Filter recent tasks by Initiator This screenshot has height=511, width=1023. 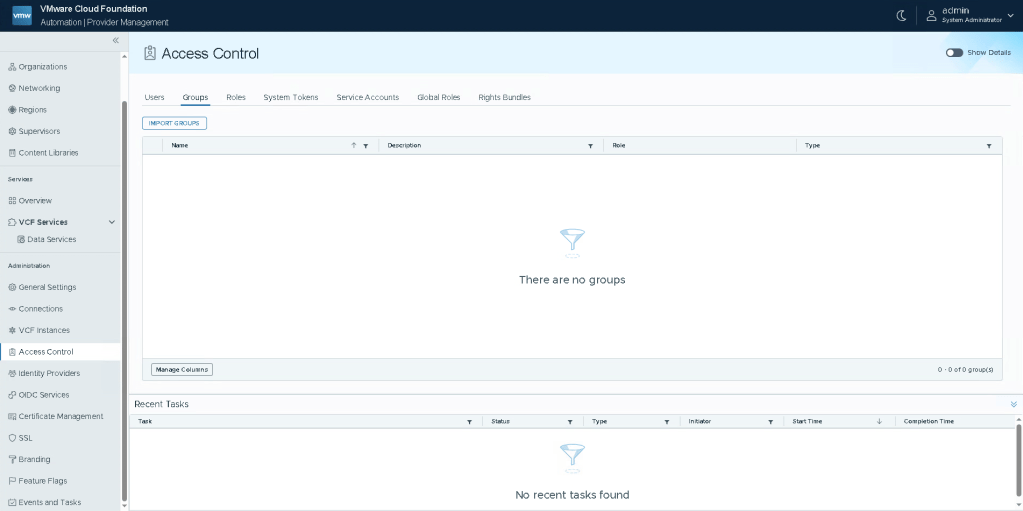pos(770,422)
